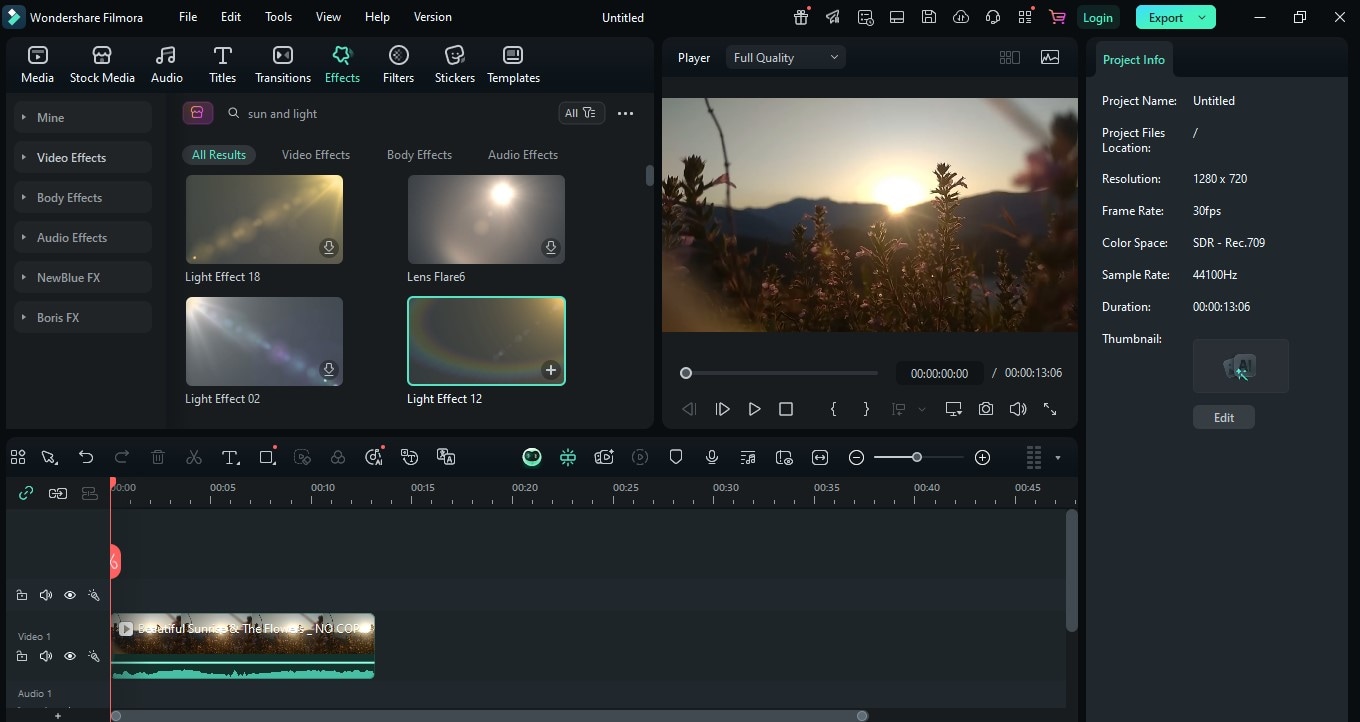Open the more options ellipsis in effects
The image size is (1360, 722).
click(x=625, y=113)
